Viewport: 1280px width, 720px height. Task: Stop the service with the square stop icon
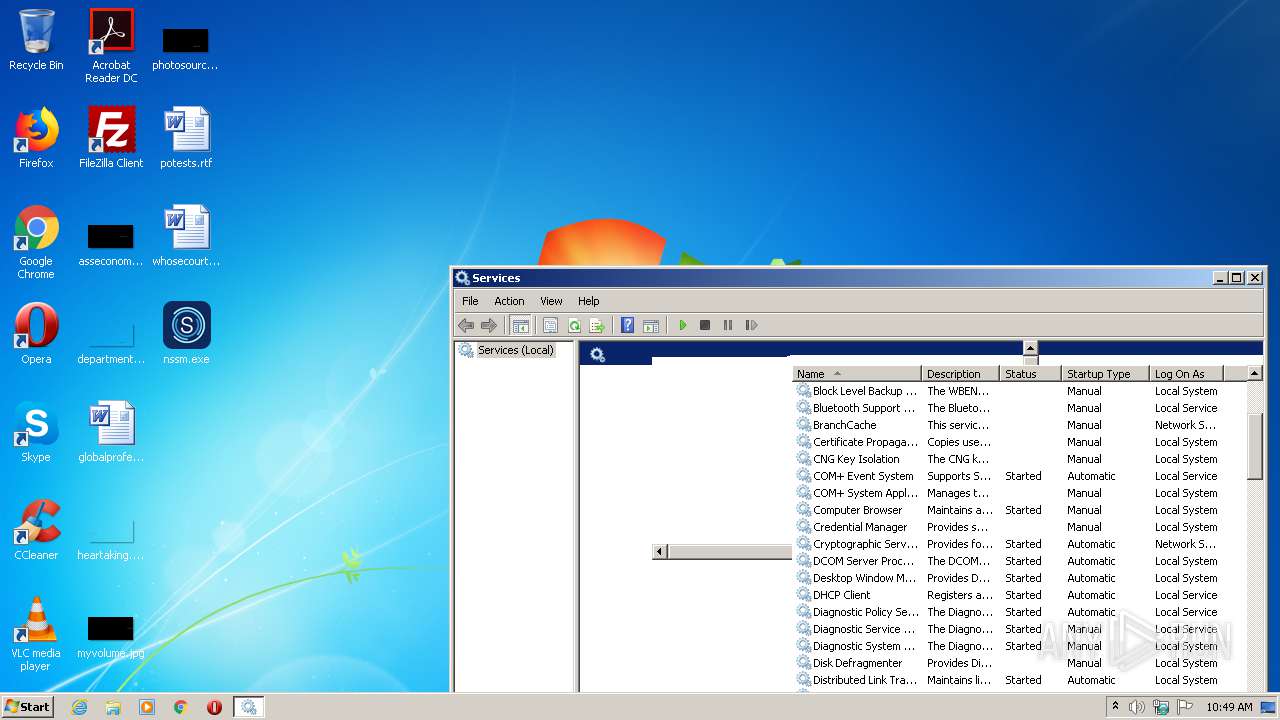pyautogui.click(x=705, y=325)
